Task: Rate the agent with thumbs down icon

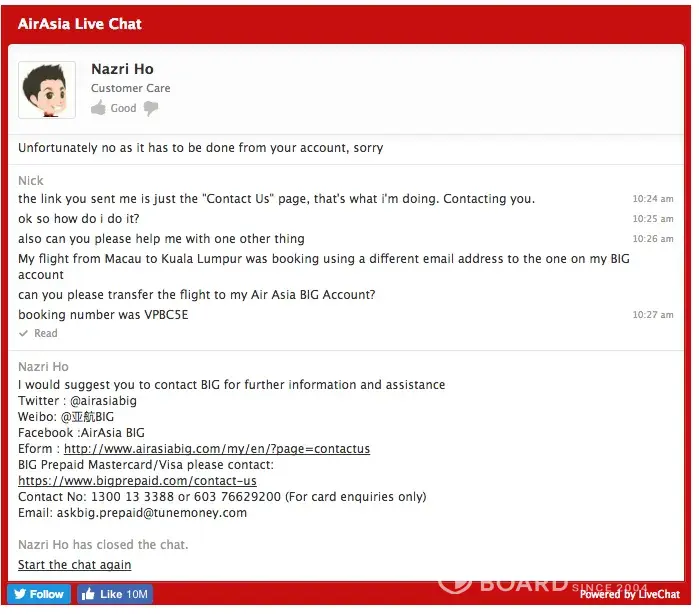Action: point(151,108)
